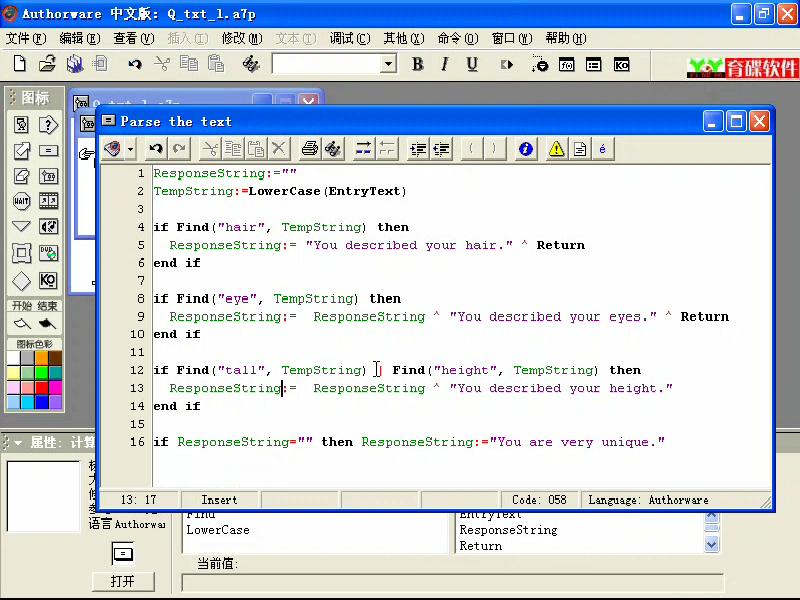The width and height of the screenshot is (800, 600).
Task: Select the DVD icon in icon palette
Action: coord(48,253)
